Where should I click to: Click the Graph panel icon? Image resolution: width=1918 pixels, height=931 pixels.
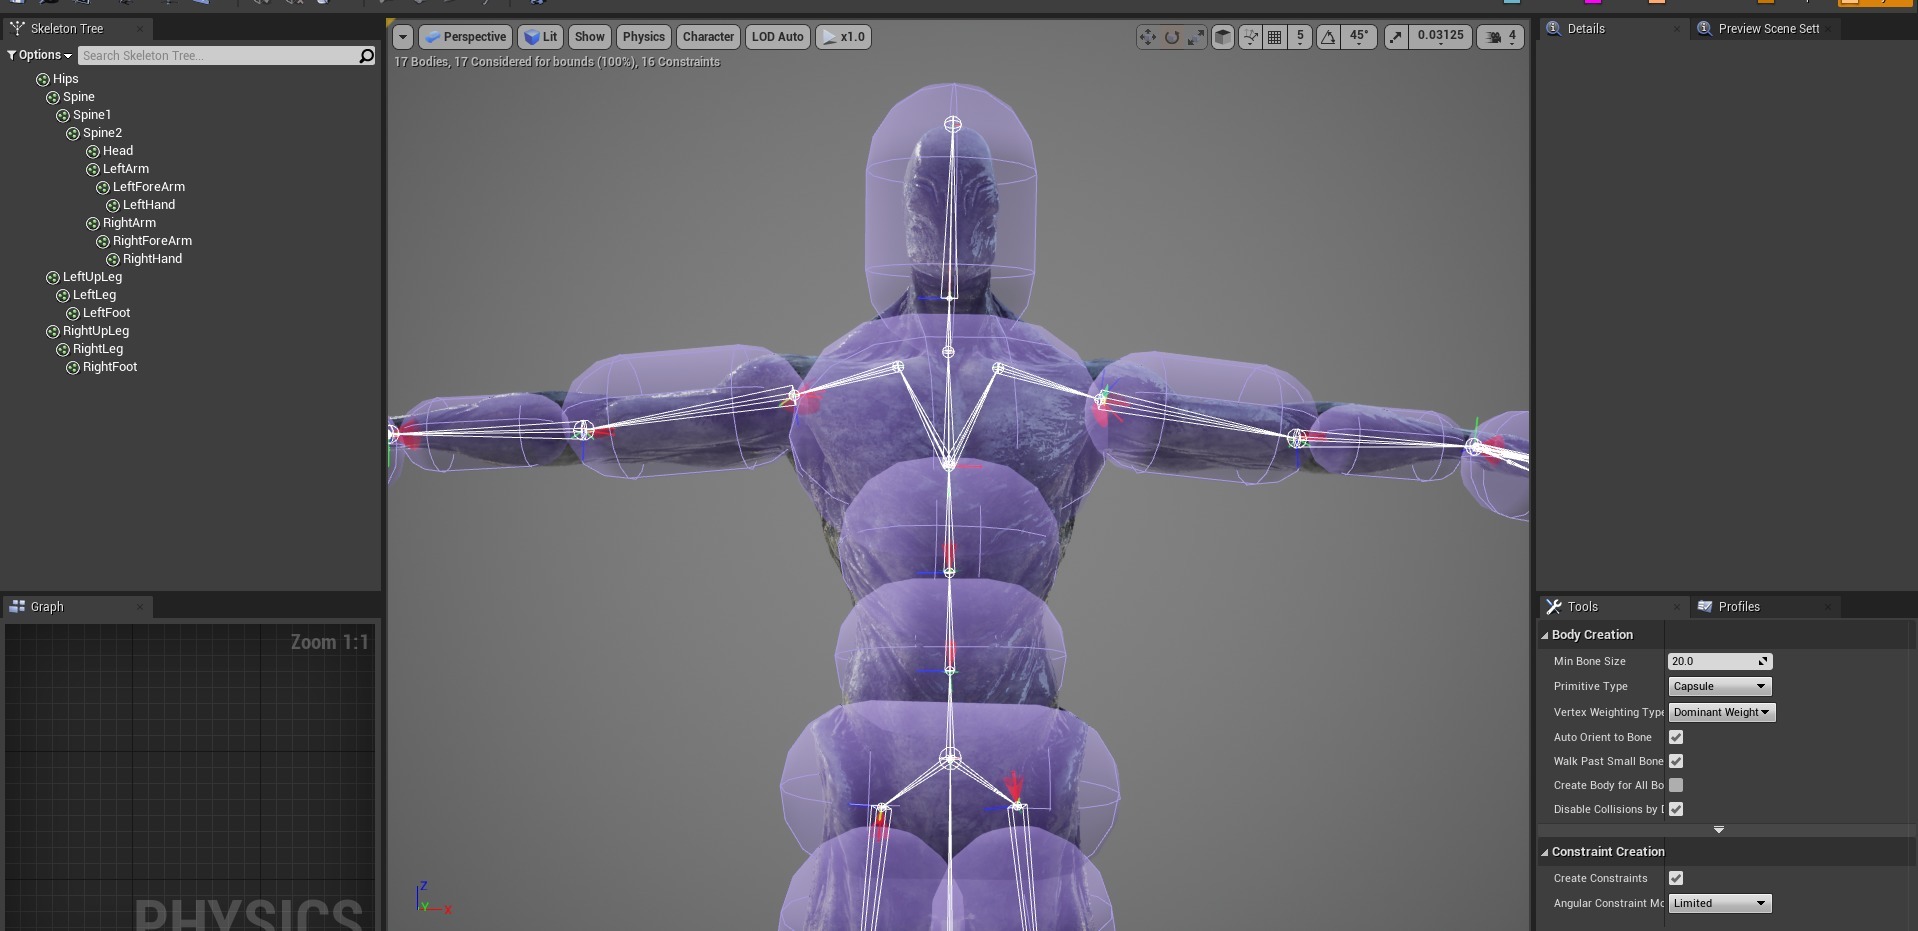[17, 606]
